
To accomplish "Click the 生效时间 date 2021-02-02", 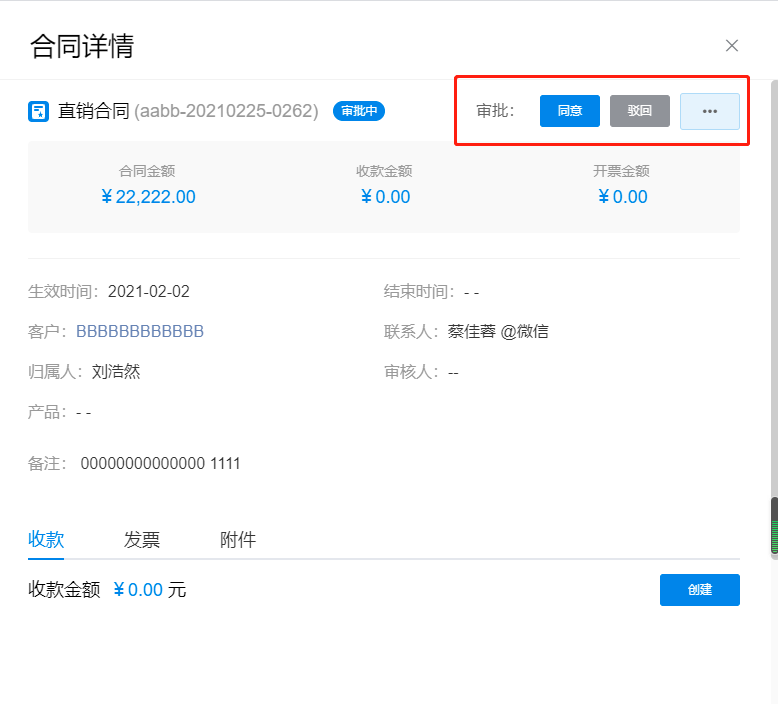I will coord(148,292).
